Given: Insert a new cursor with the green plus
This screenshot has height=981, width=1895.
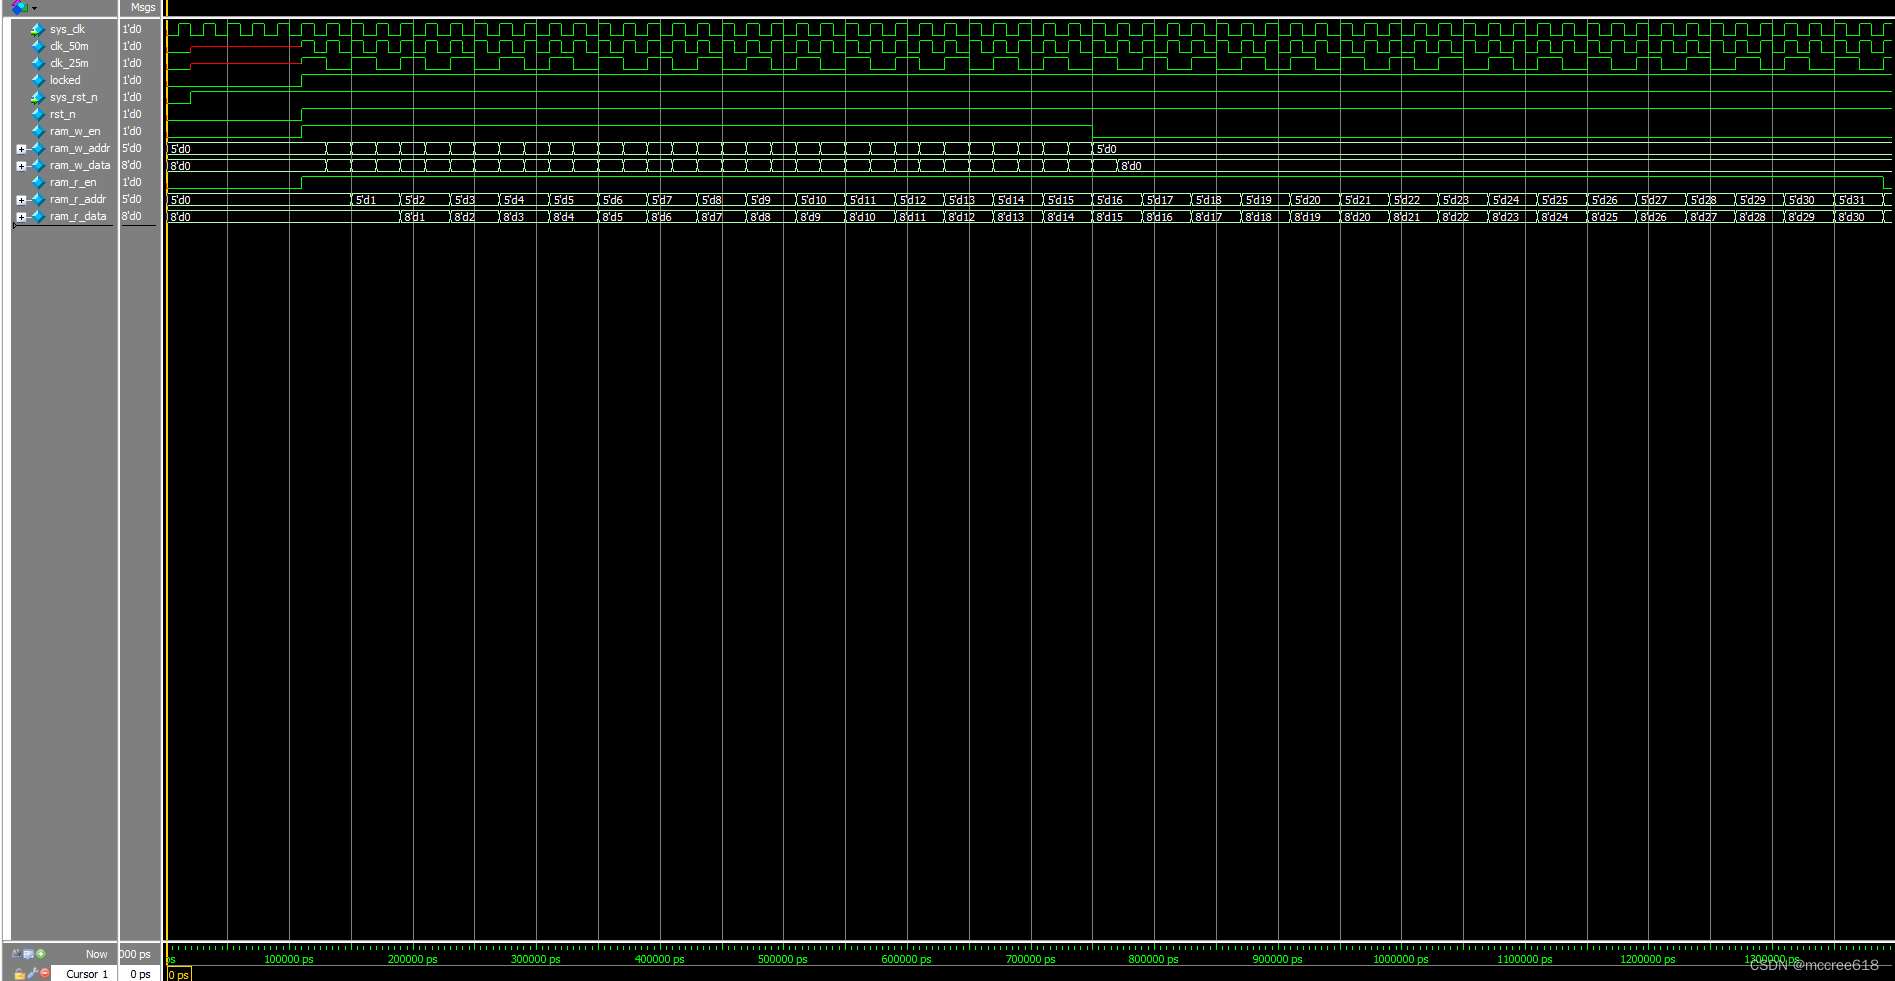Looking at the screenshot, I should click(41, 954).
